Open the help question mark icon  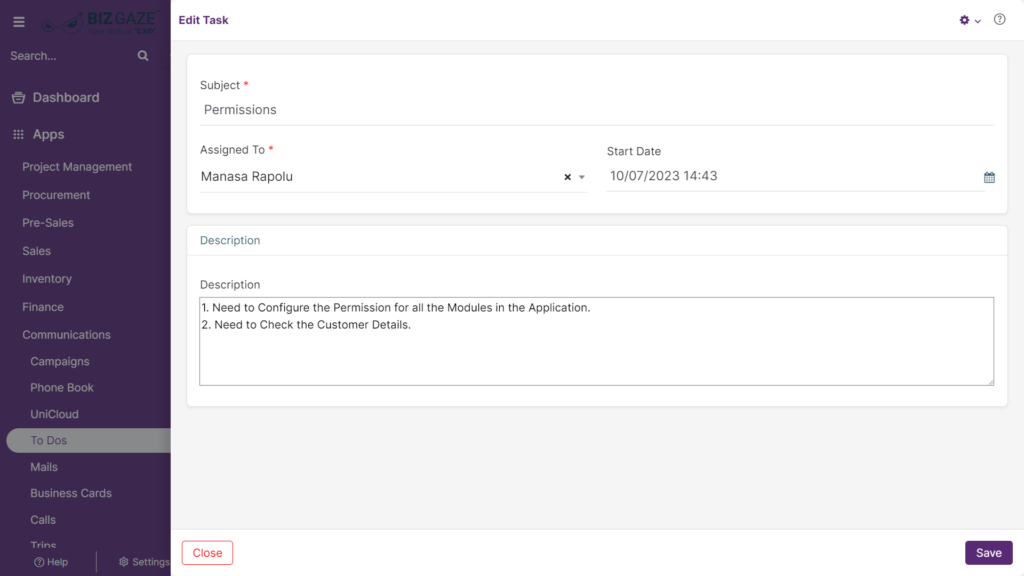(999, 20)
